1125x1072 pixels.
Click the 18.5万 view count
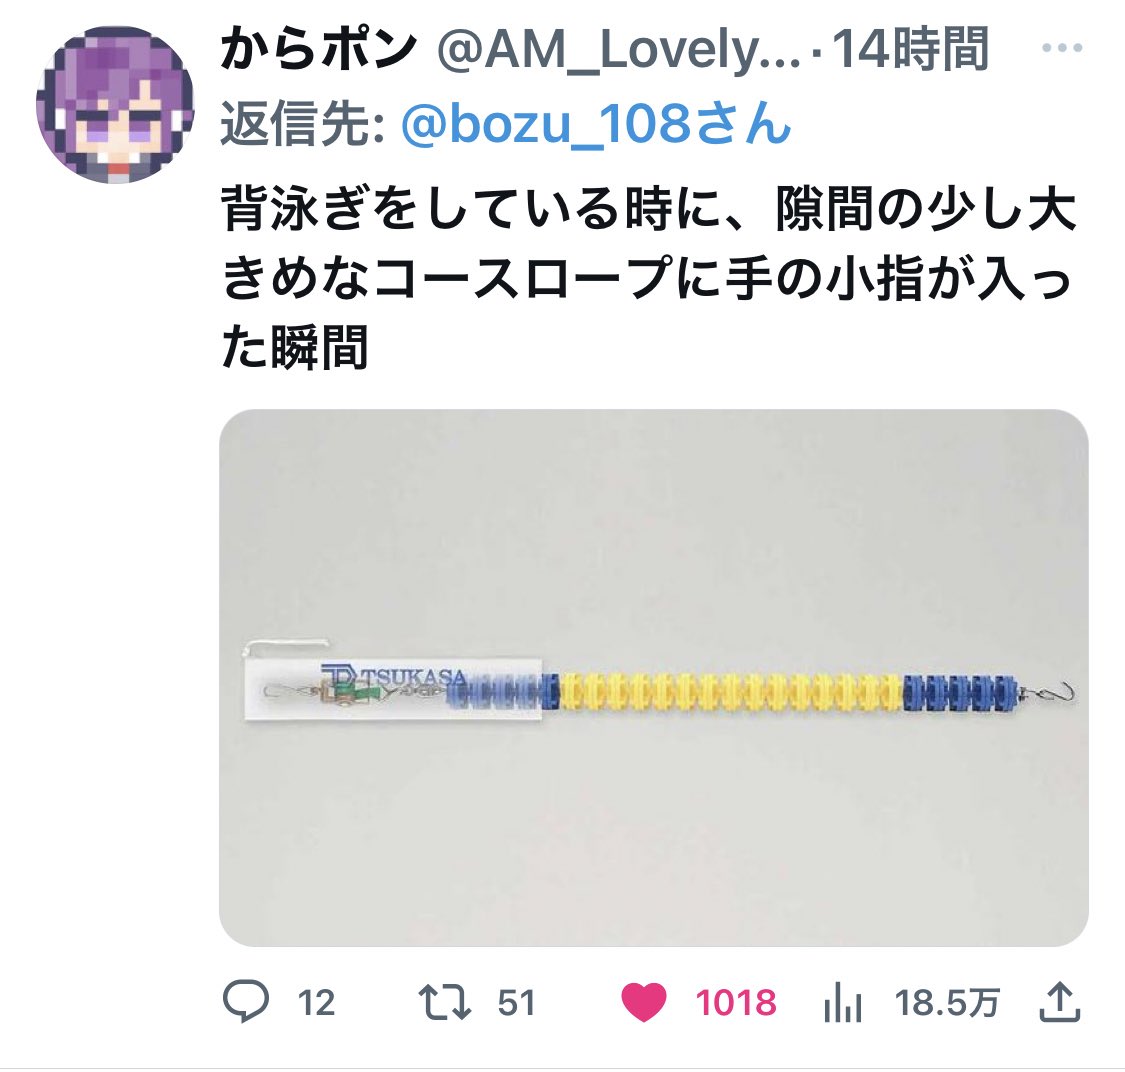click(947, 1003)
